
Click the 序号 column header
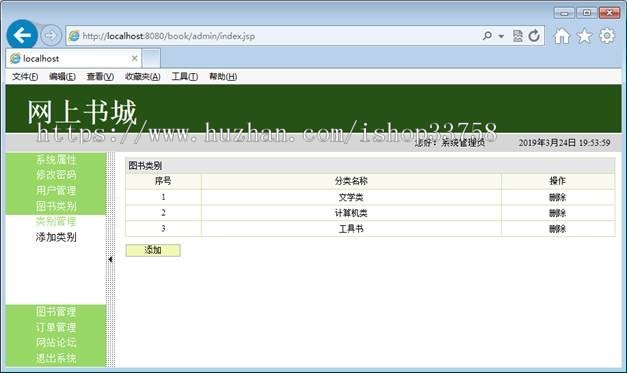(x=163, y=181)
